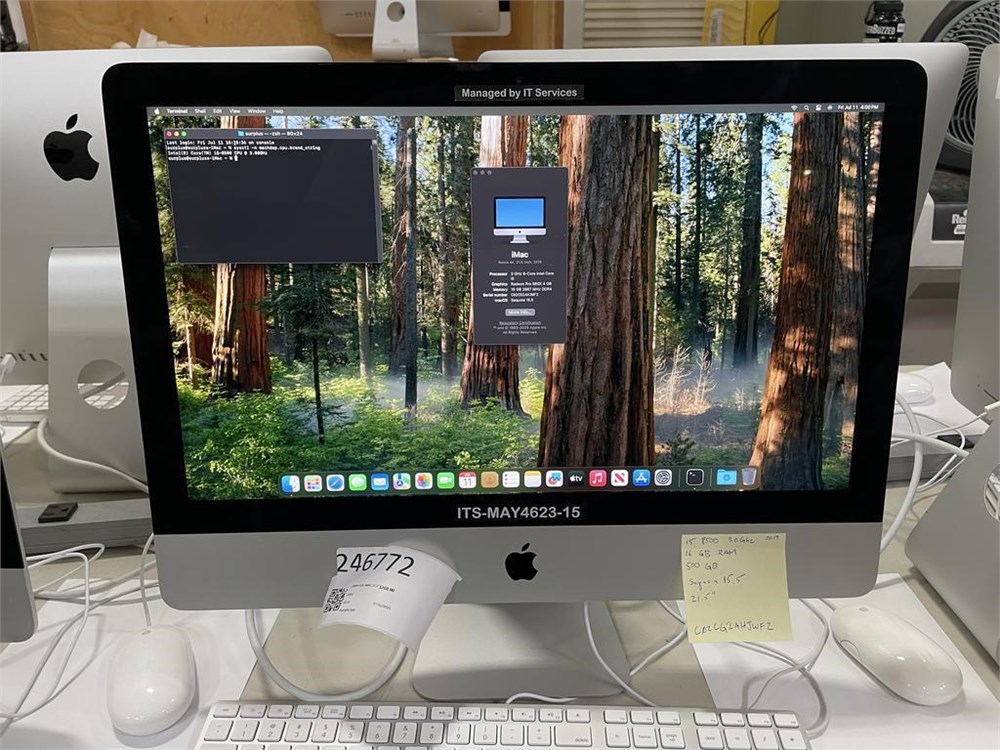
Task: Open Spotlight search in menu bar
Action: click(806, 107)
